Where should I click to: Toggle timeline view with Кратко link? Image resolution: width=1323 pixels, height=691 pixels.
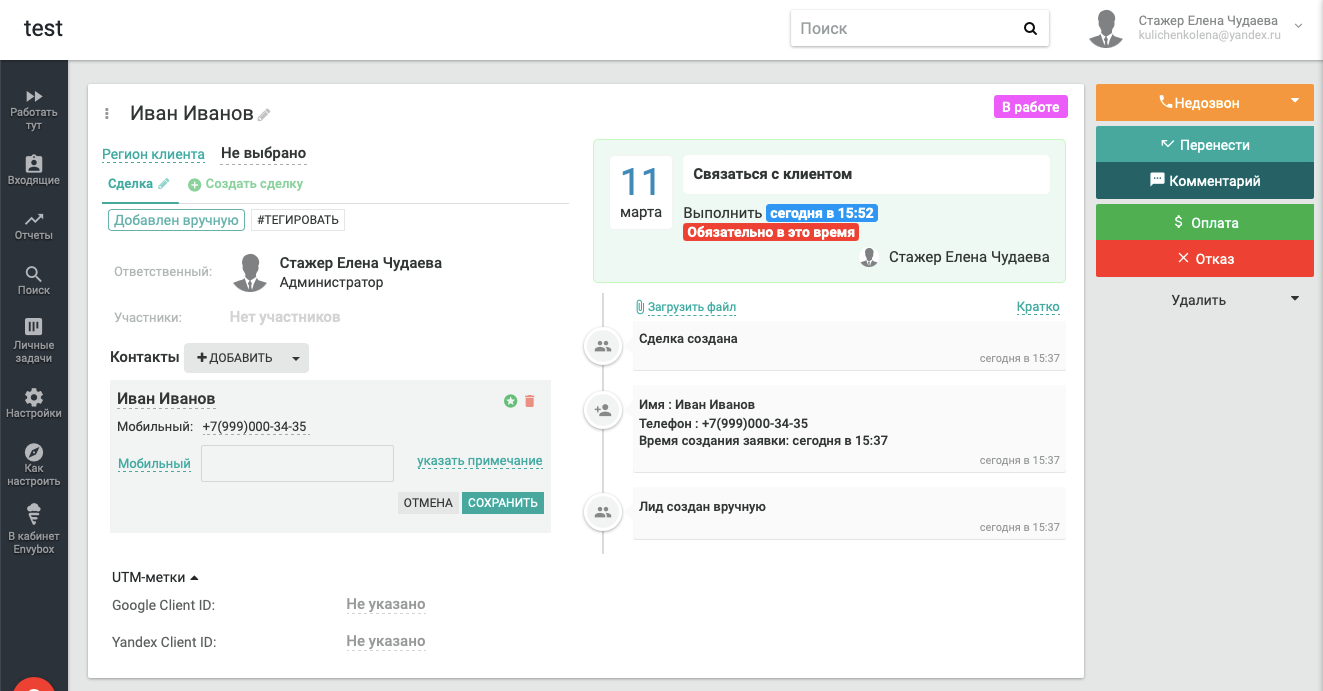(1037, 307)
